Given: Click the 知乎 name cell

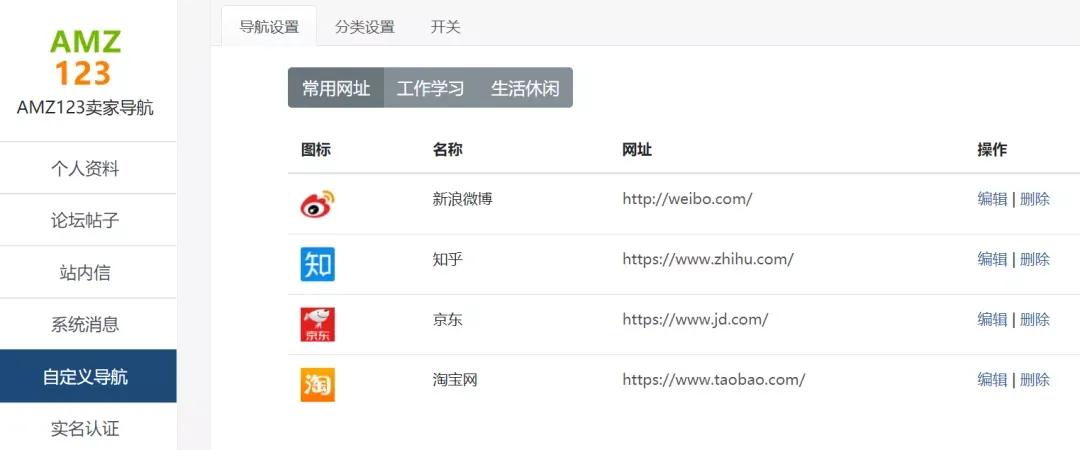Looking at the screenshot, I should click(x=447, y=259).
